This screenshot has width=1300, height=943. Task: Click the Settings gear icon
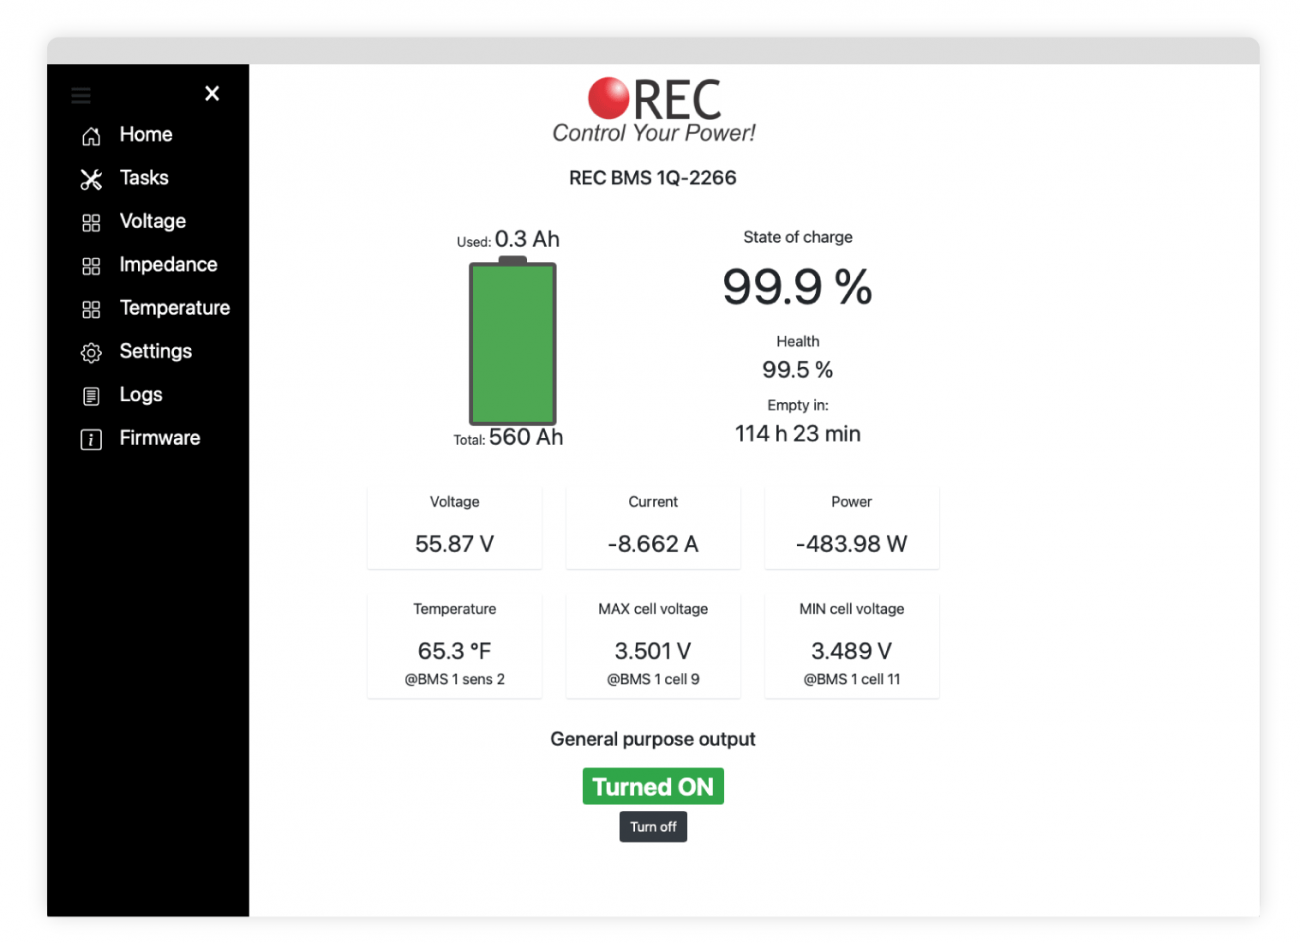coord(91,353)
